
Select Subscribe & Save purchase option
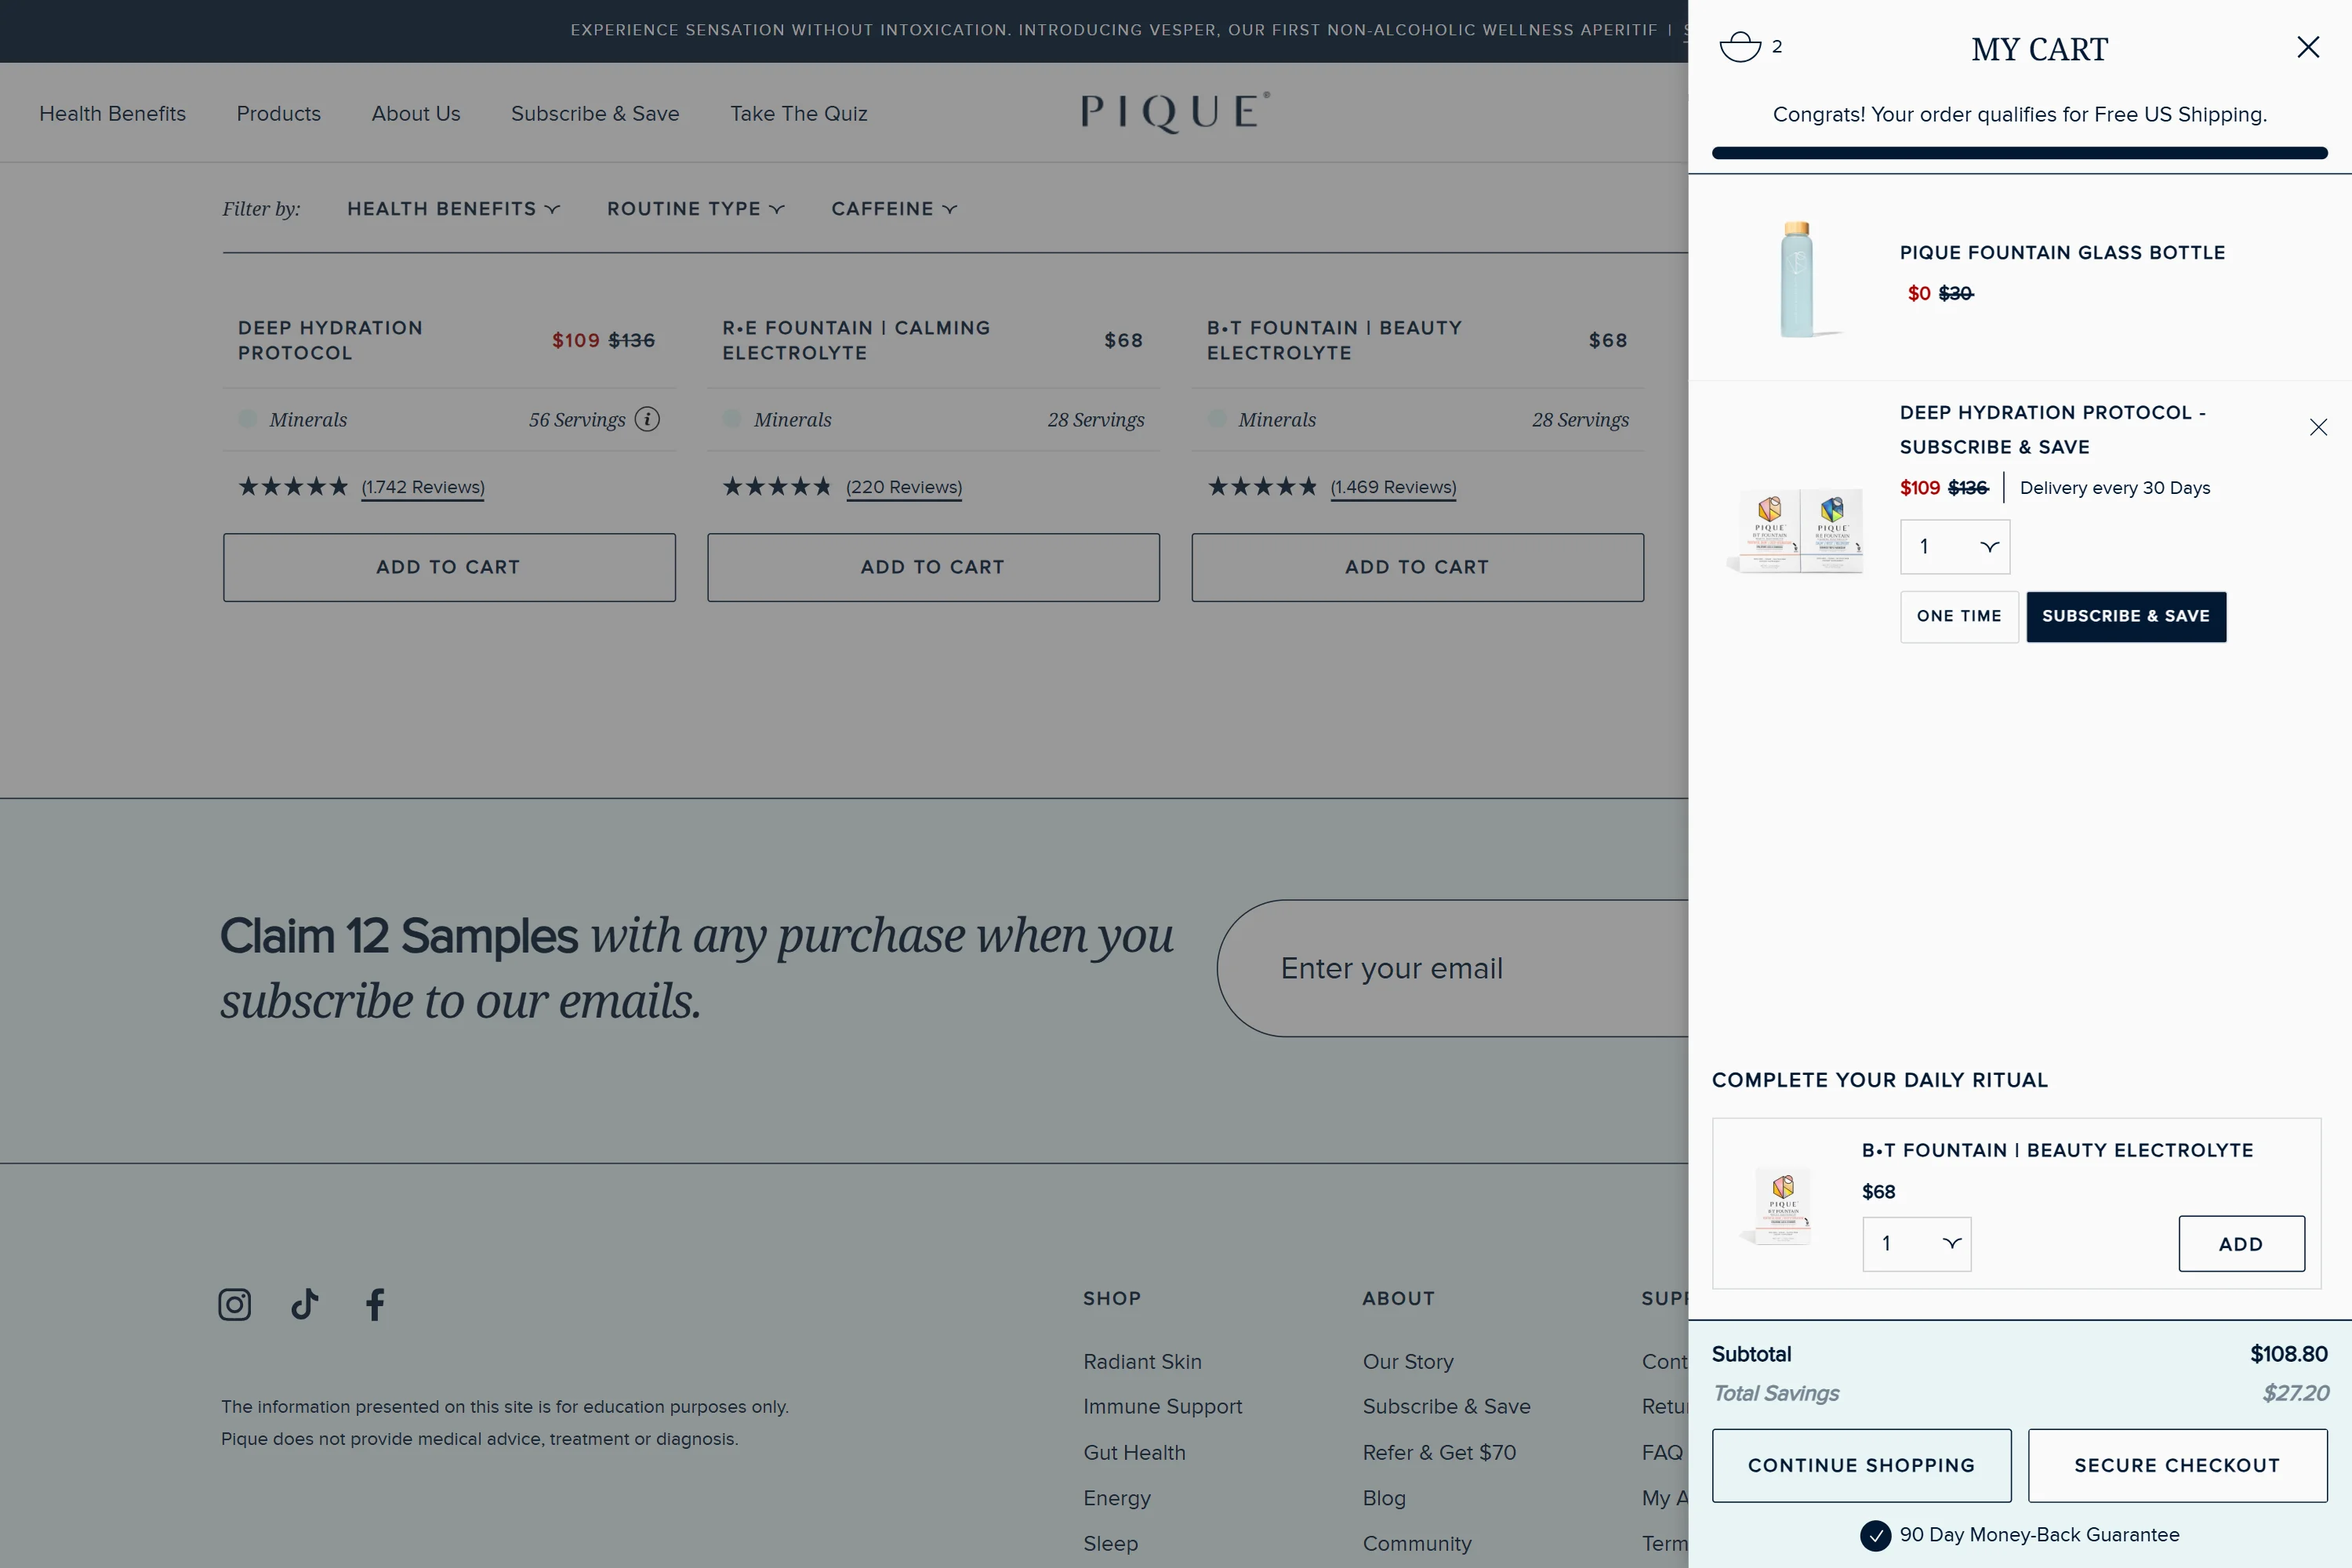(2125, 616)
